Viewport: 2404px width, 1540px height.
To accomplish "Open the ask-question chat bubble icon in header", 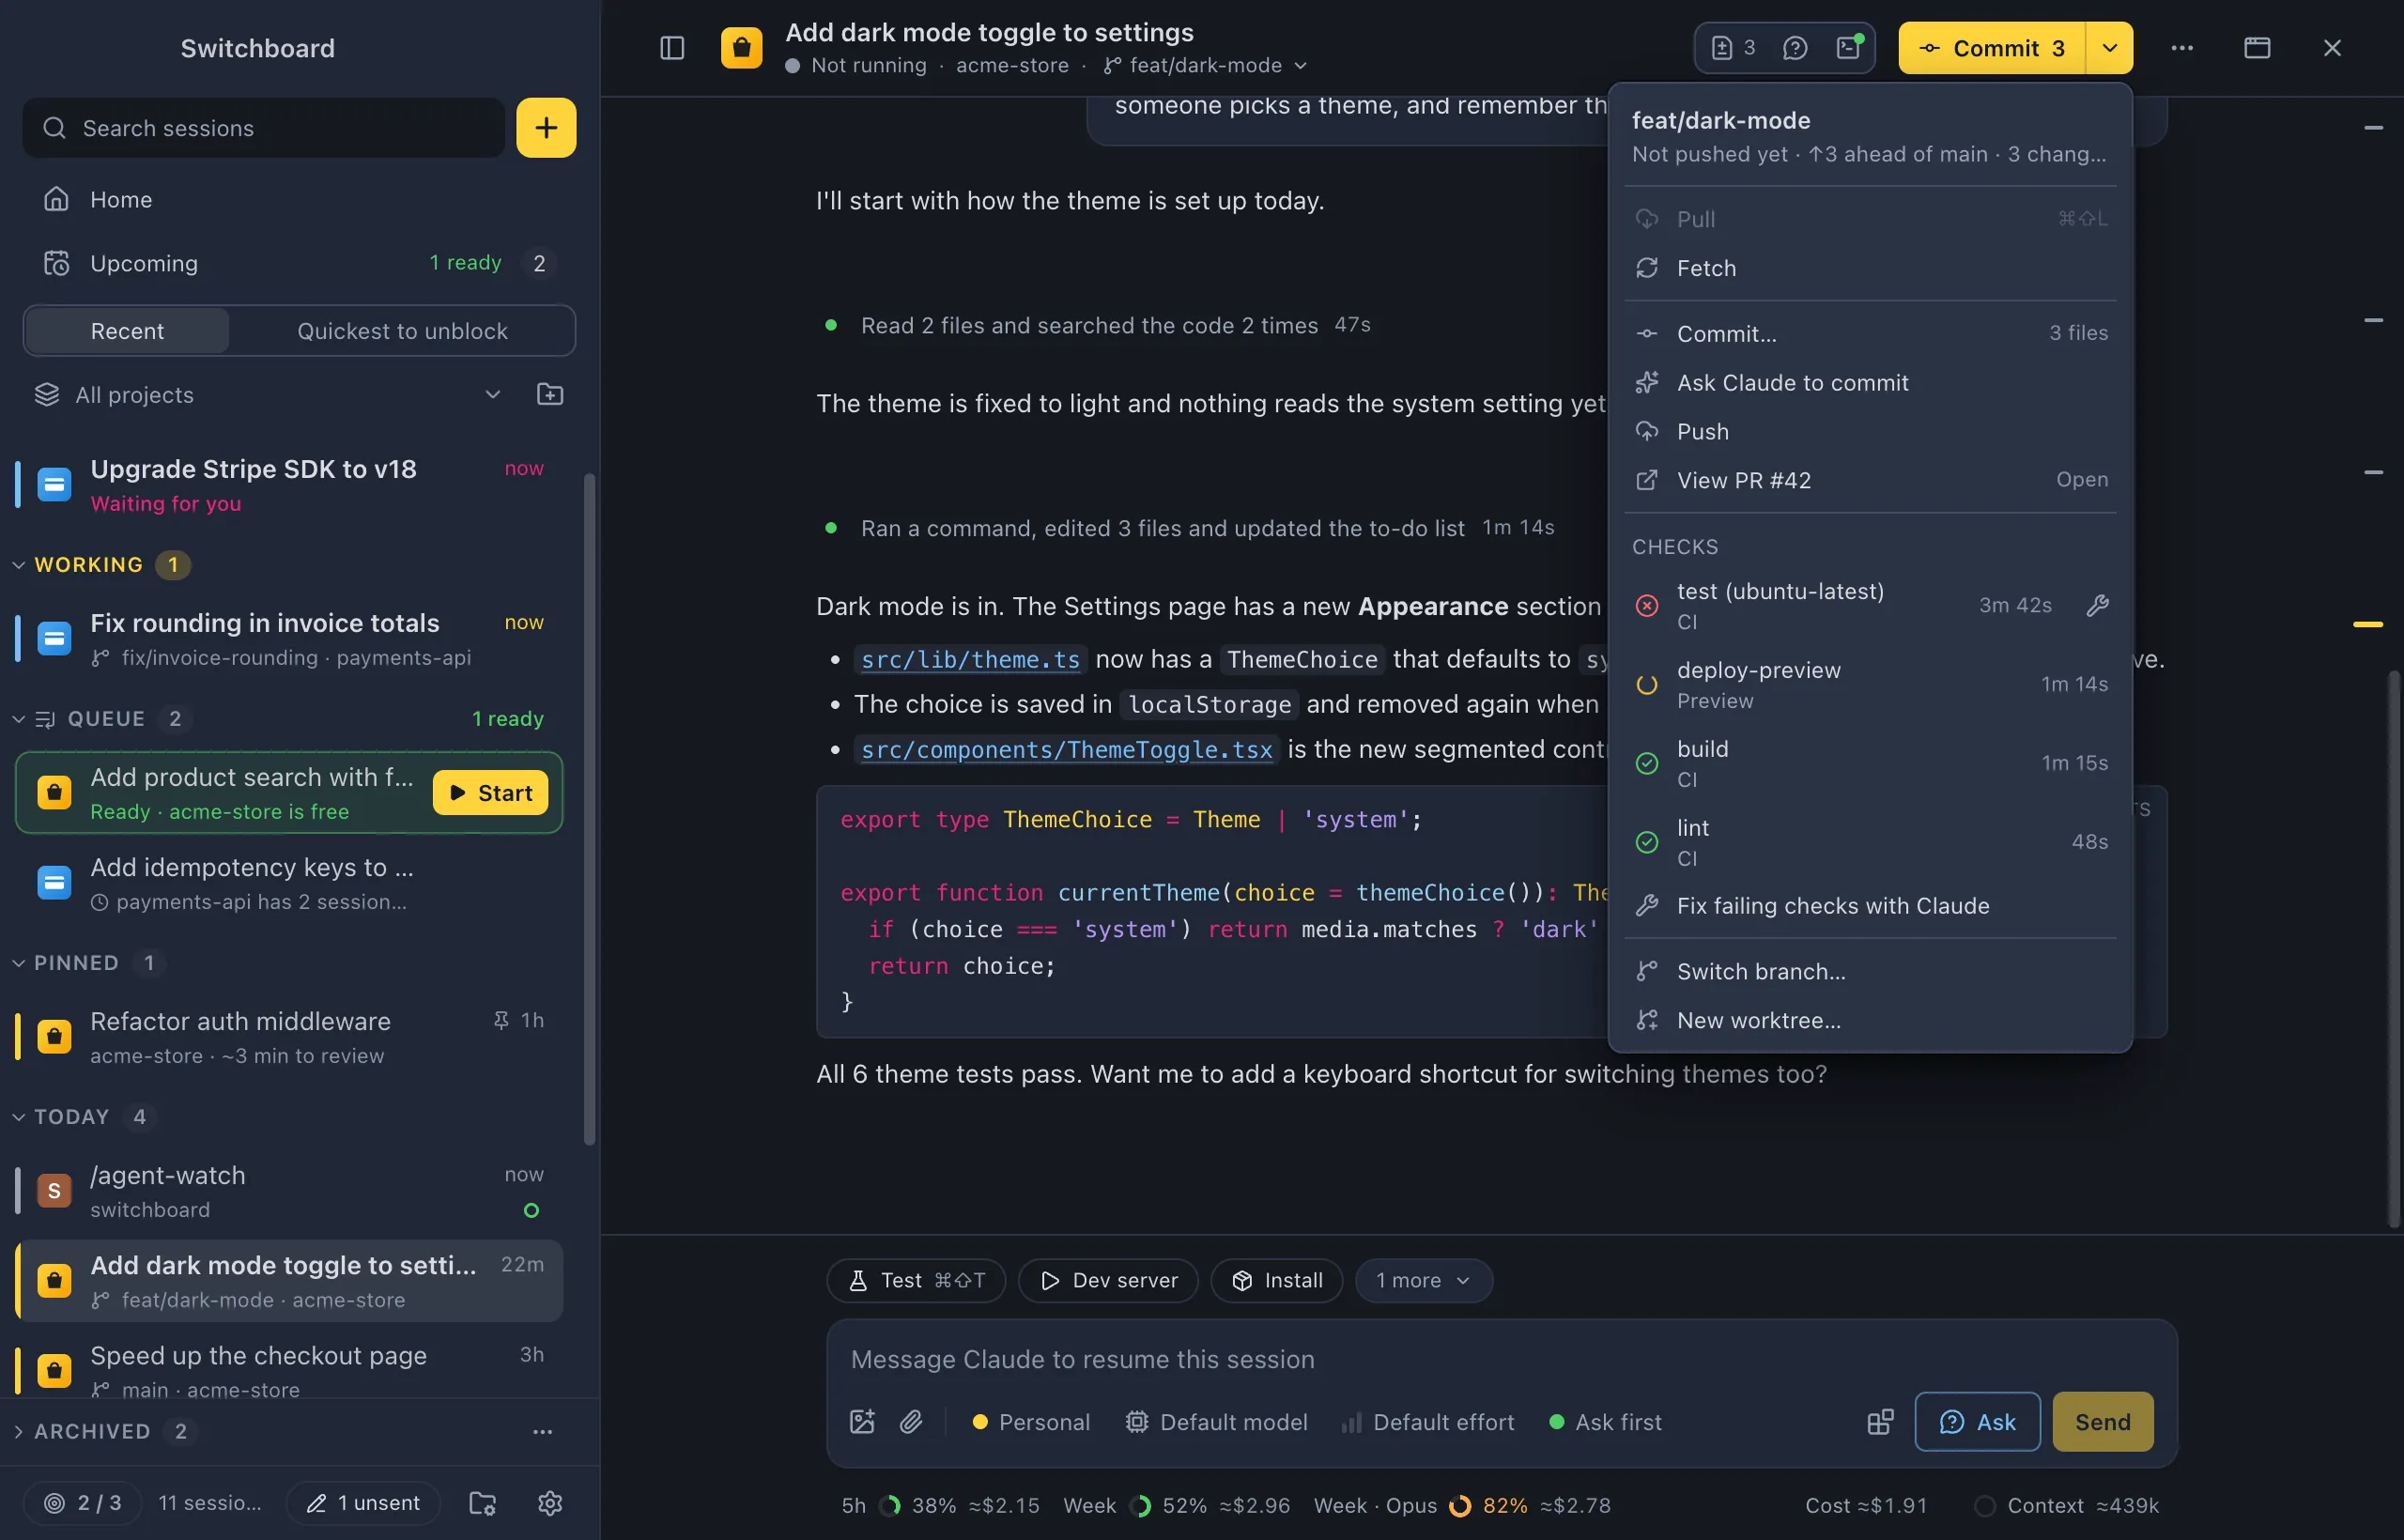I will [1795, 48].
